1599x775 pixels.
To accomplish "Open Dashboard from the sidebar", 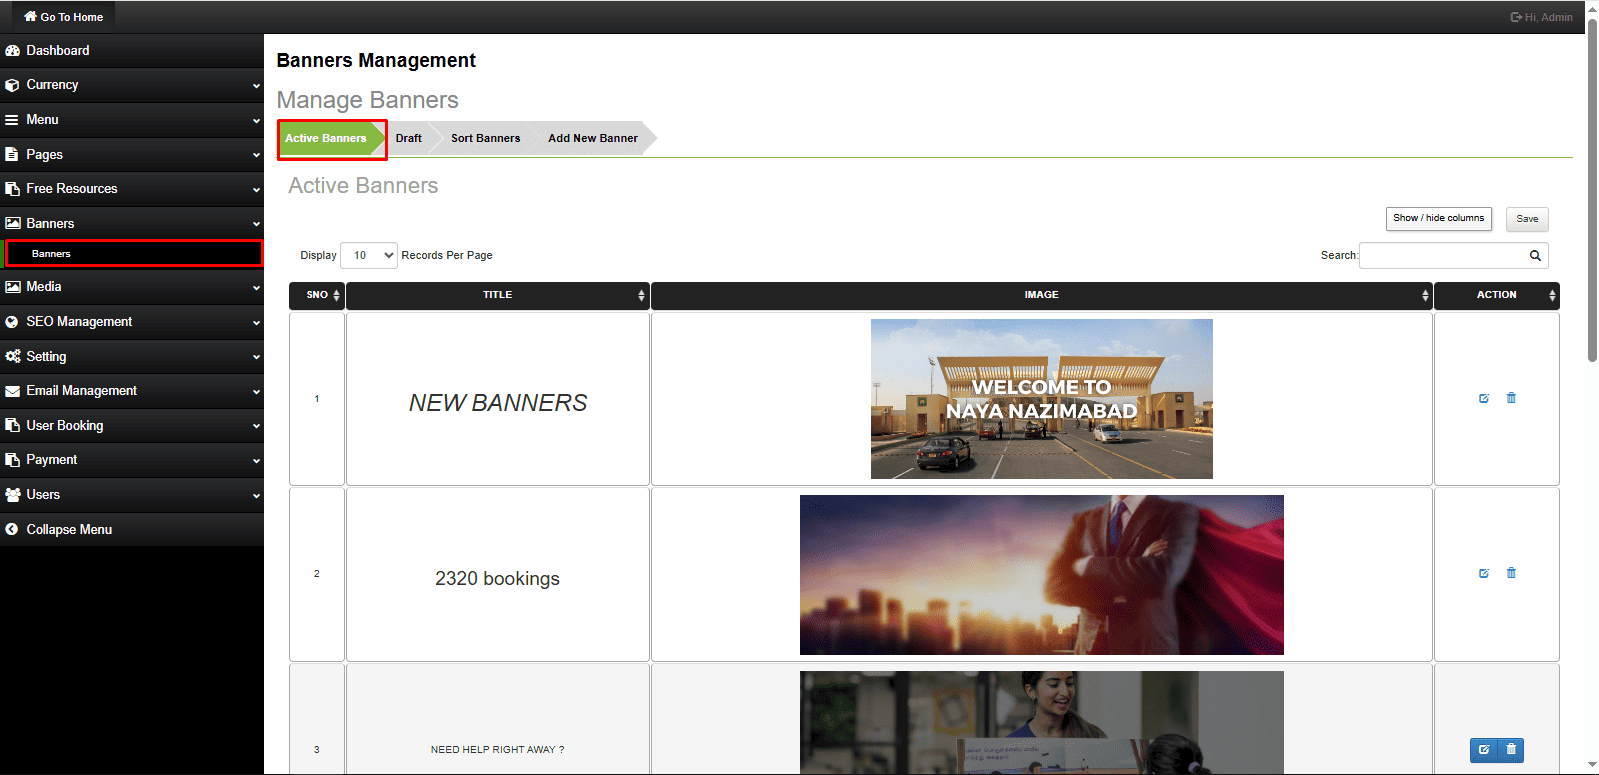I will [x=132, y=51].
